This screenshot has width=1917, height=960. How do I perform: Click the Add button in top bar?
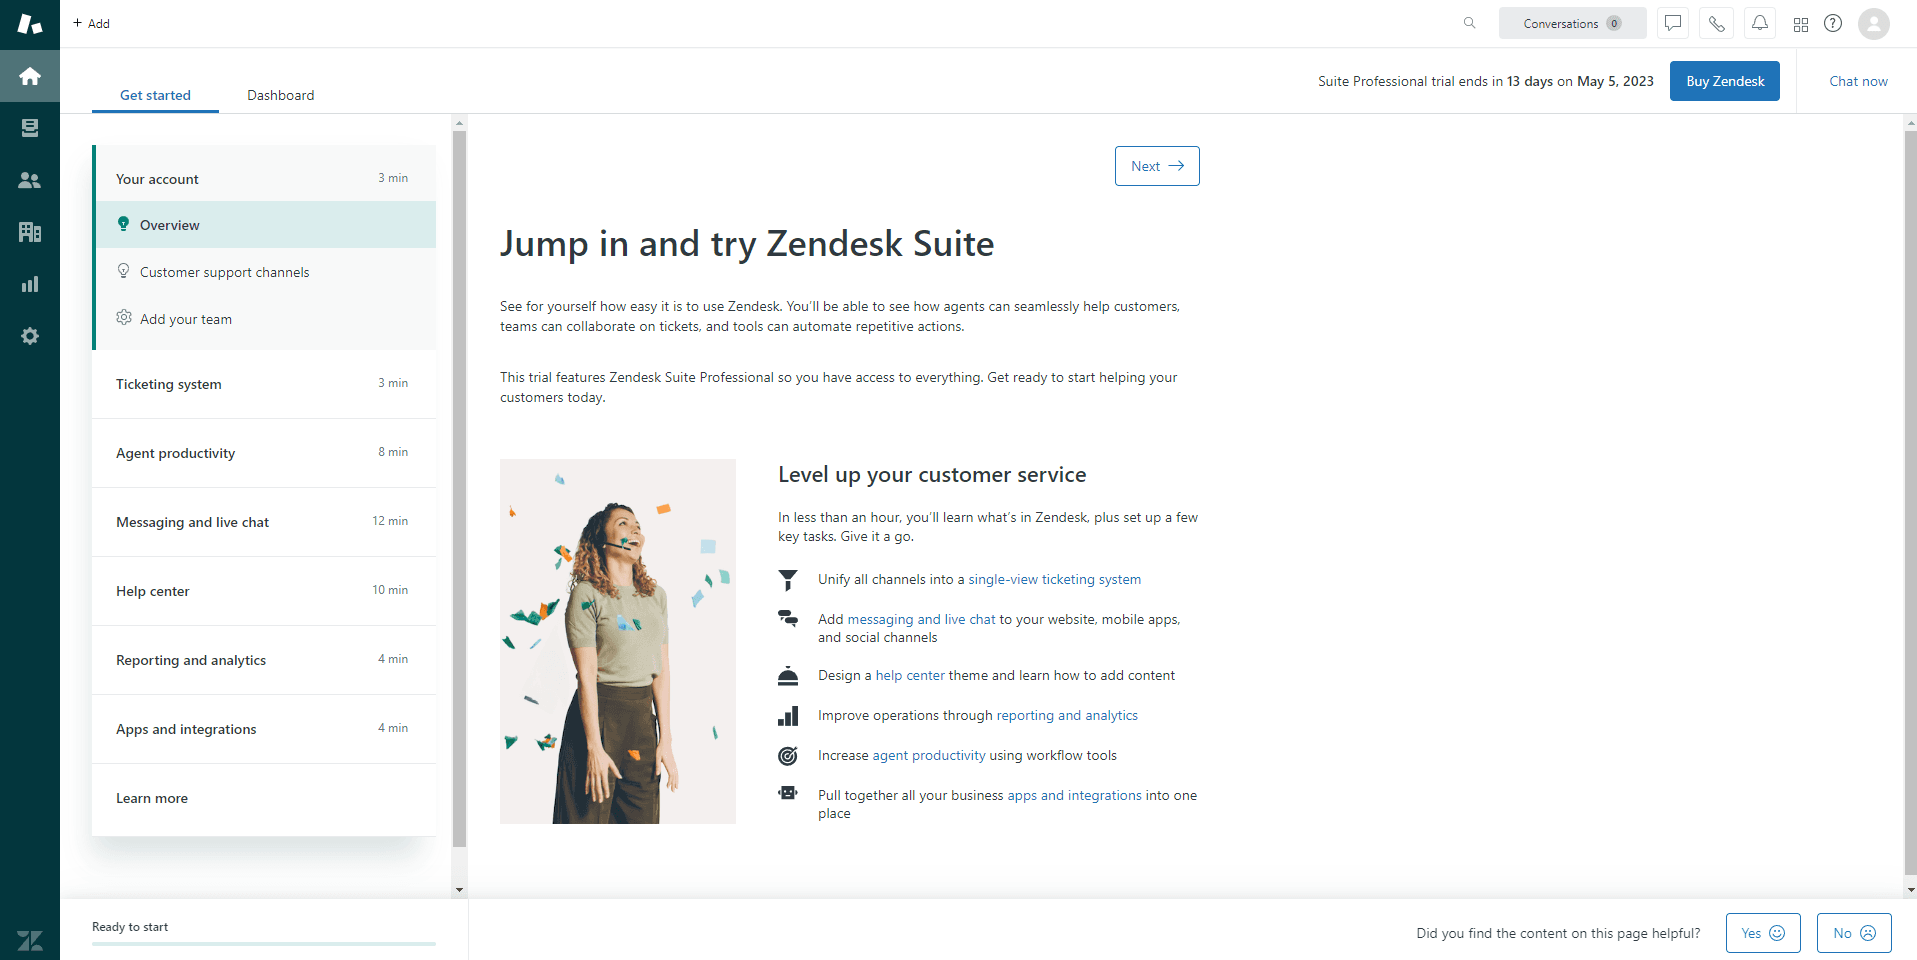coord(91,23)
